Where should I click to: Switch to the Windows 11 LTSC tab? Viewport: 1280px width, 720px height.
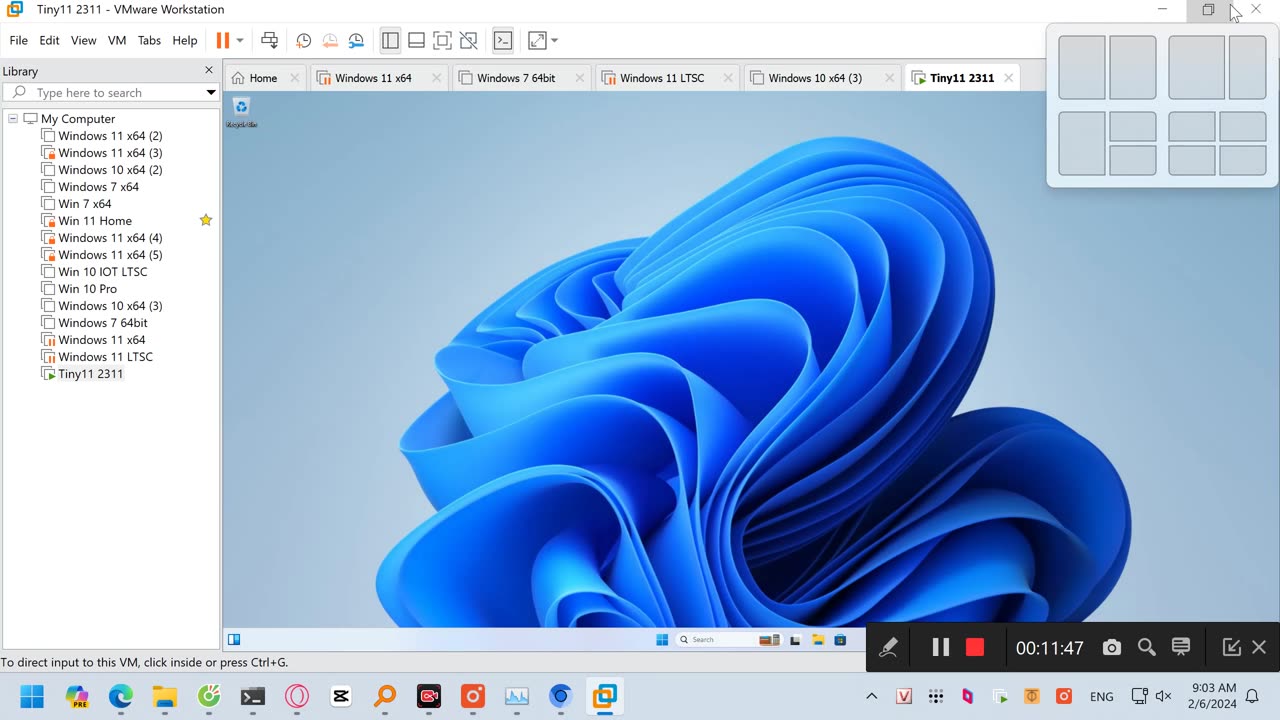(661, 78)
